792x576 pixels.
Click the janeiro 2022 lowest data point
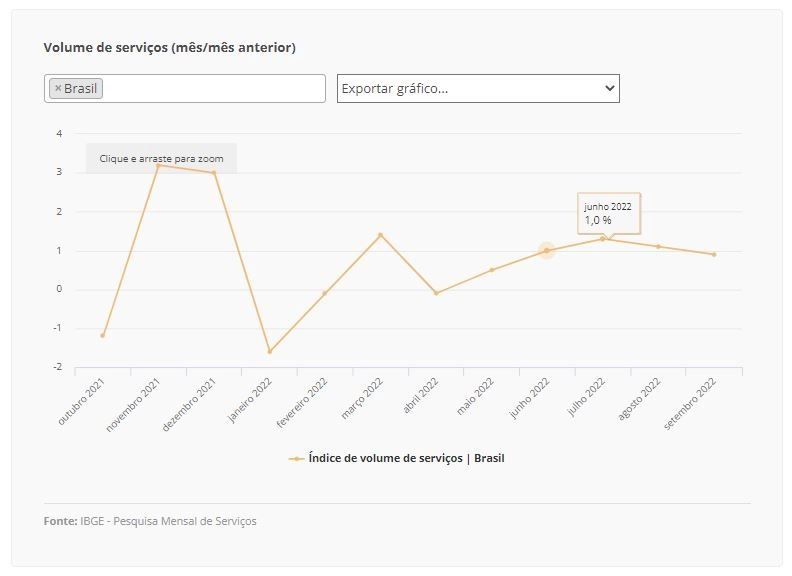pyautogui.click(x=270, y=352)
